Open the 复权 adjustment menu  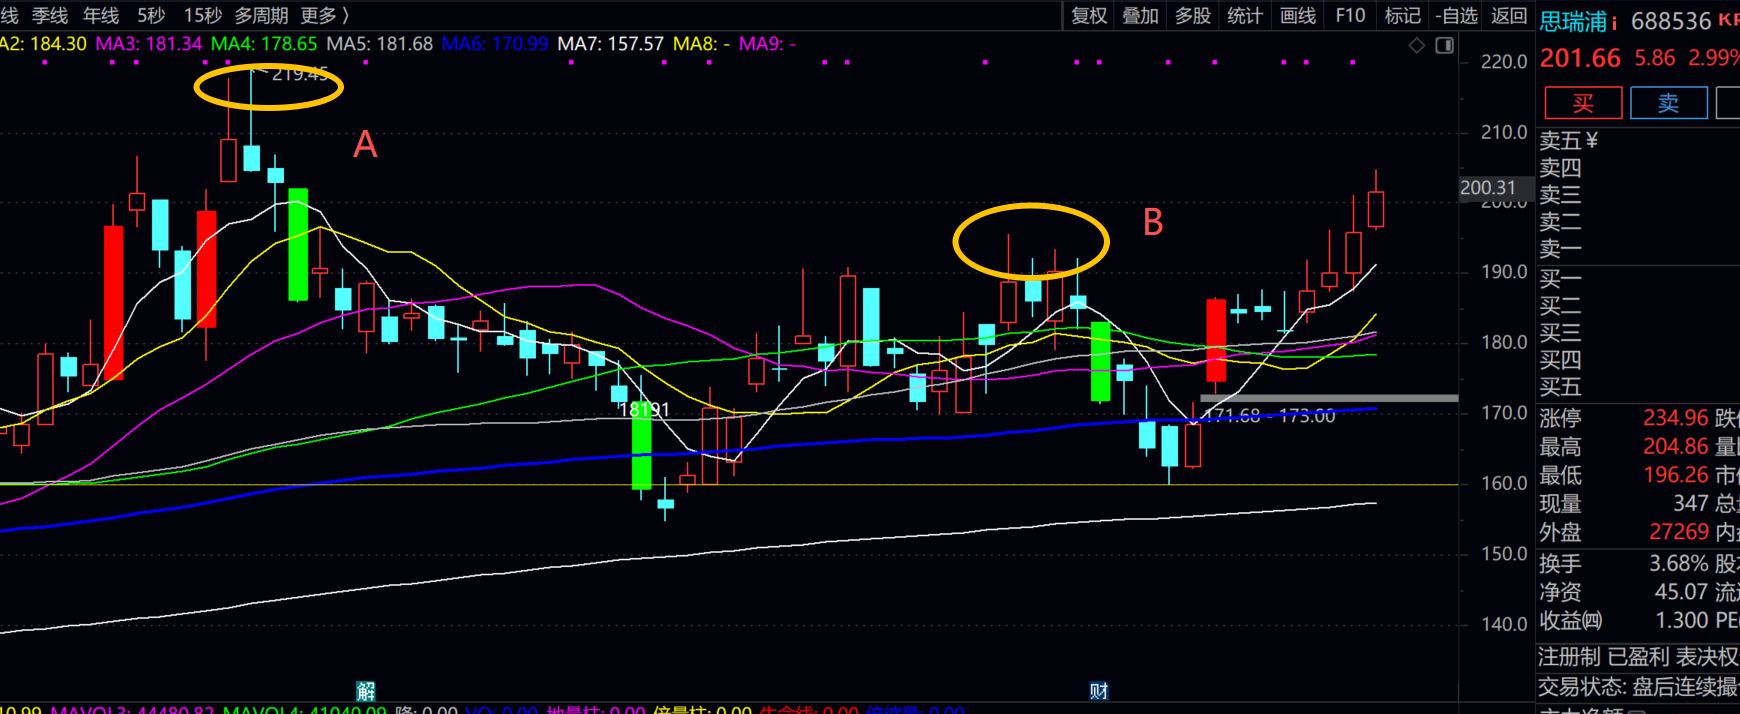pos(1089,16)
